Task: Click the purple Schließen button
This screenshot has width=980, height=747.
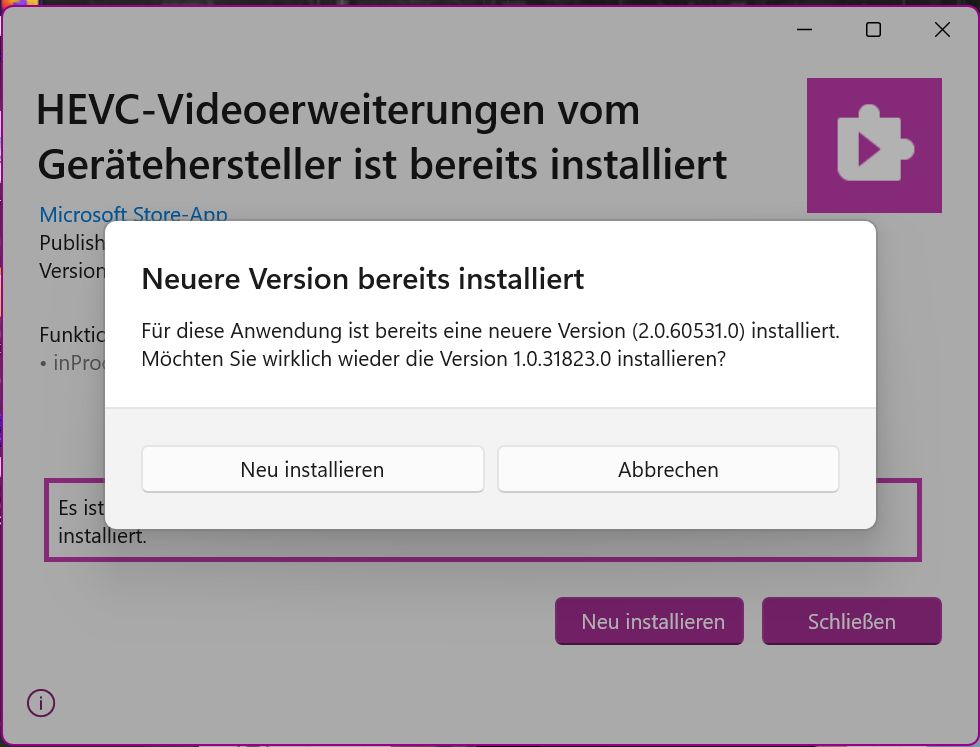Action: tap(851, 621)
